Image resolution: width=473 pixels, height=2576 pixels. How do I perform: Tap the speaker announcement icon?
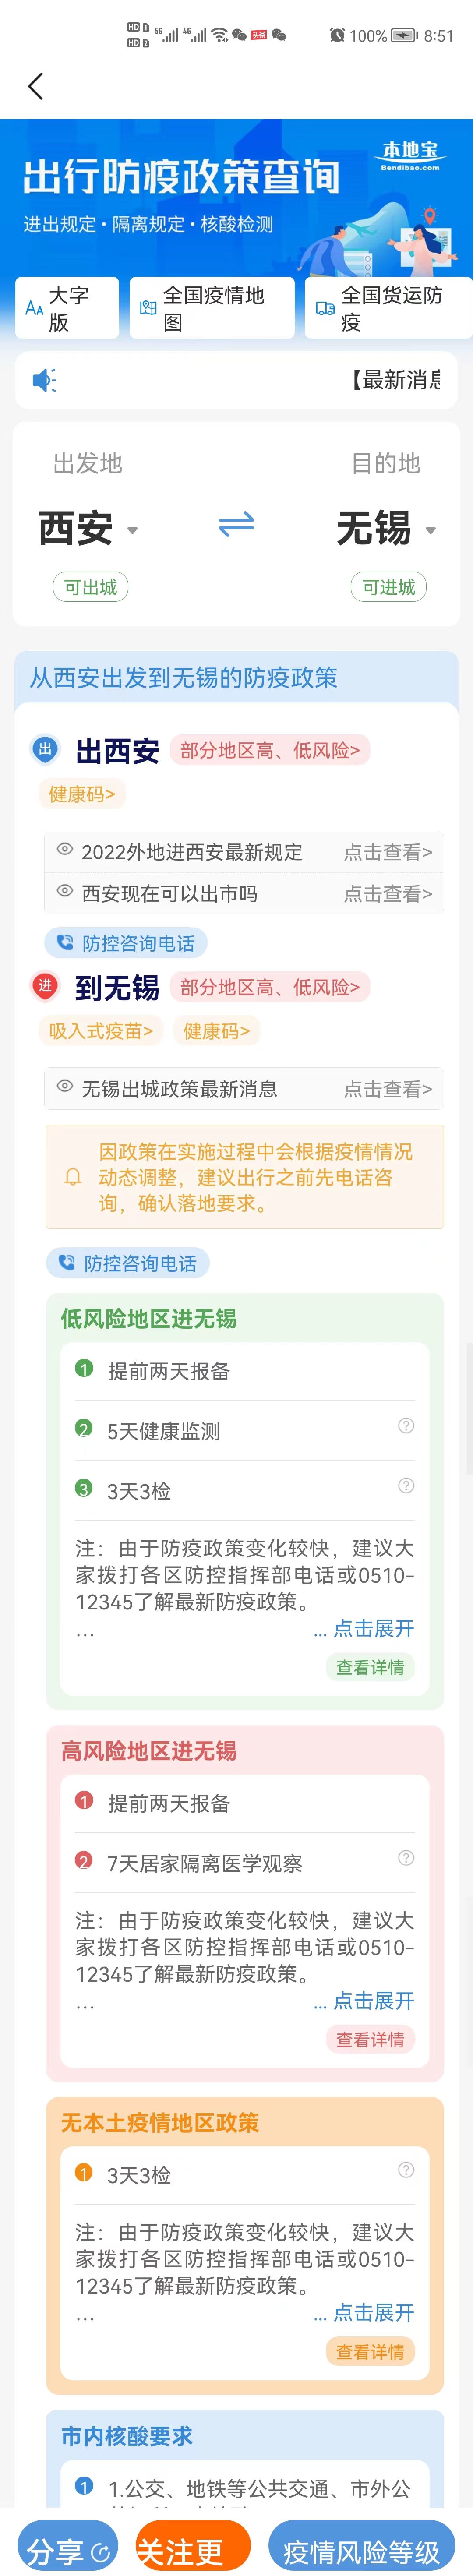pos(44,380)
